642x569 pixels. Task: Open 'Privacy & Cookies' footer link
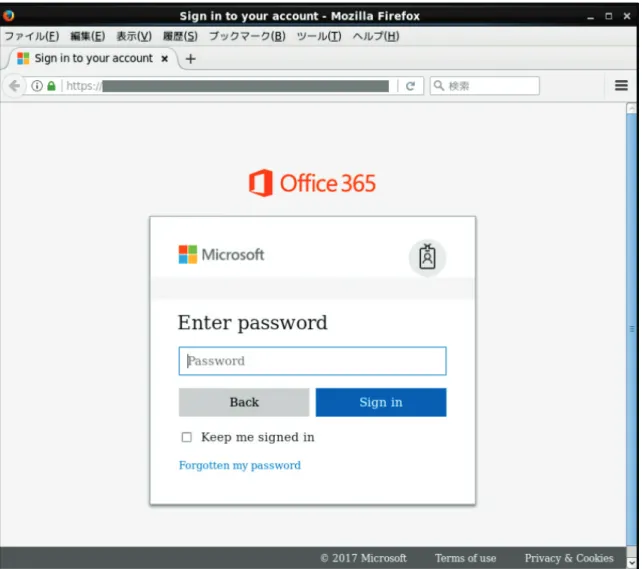569,558
